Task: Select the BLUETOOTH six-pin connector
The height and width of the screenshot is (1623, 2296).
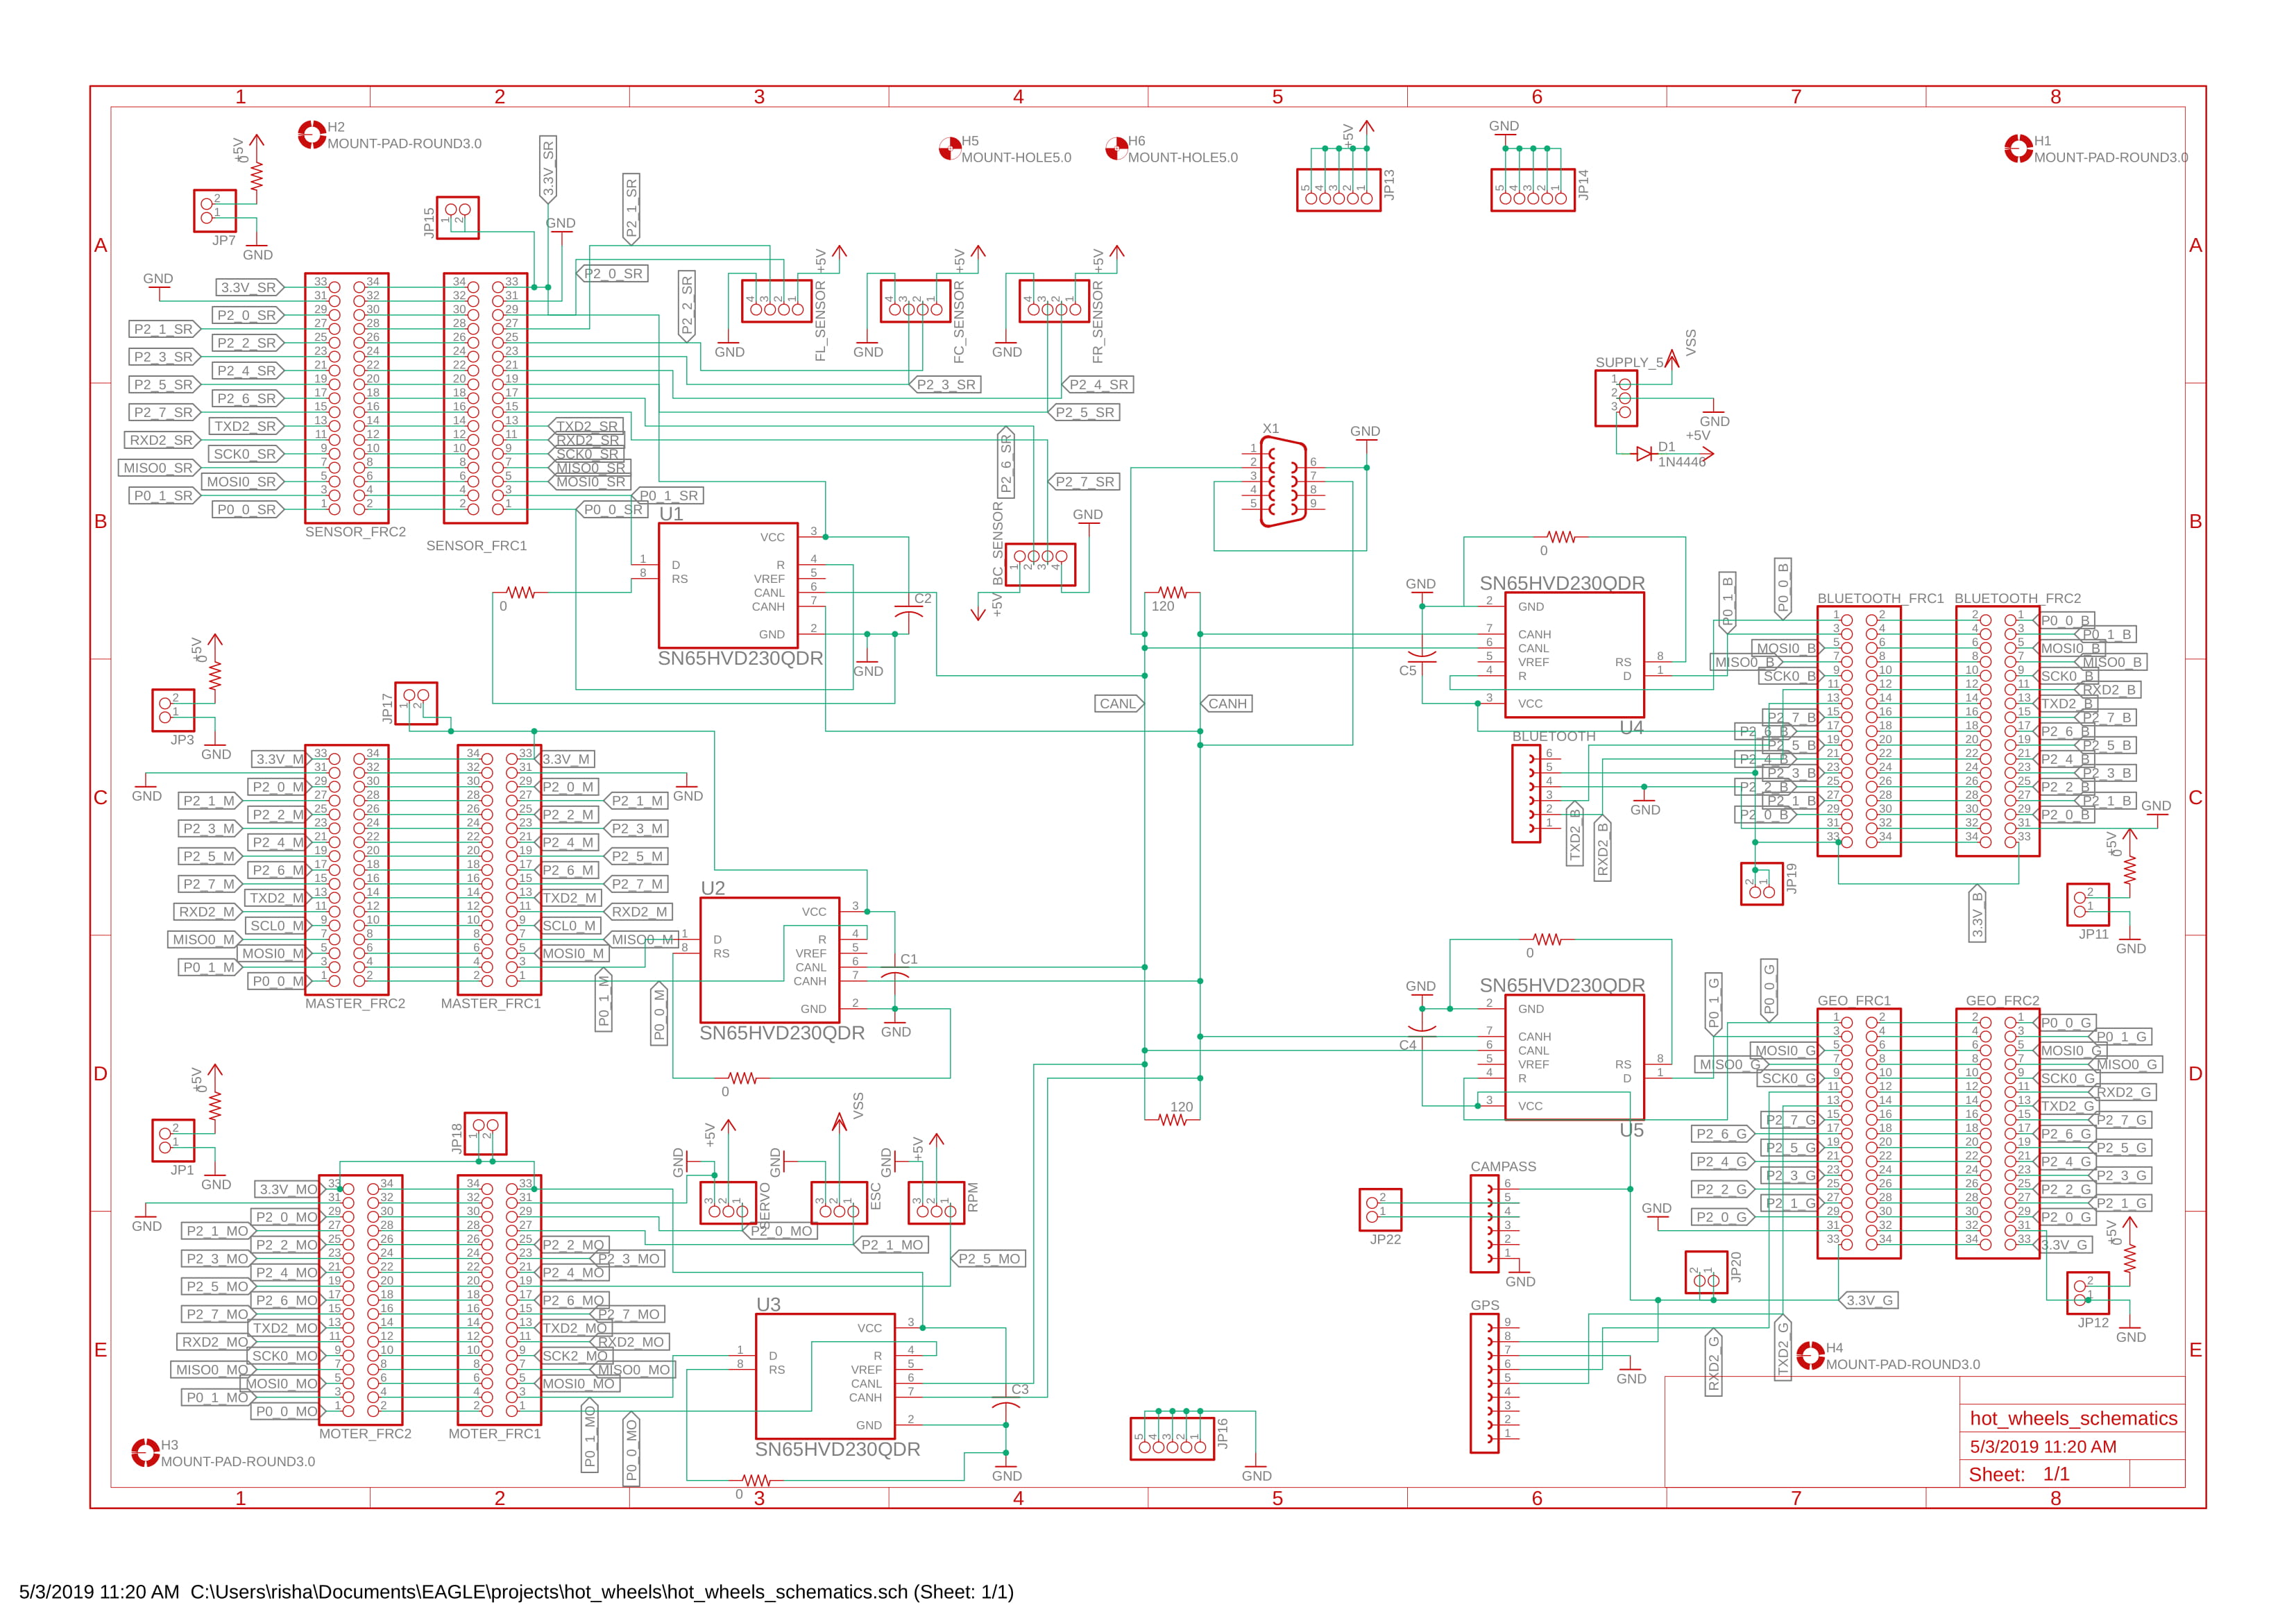Action: pos(1526,794)
